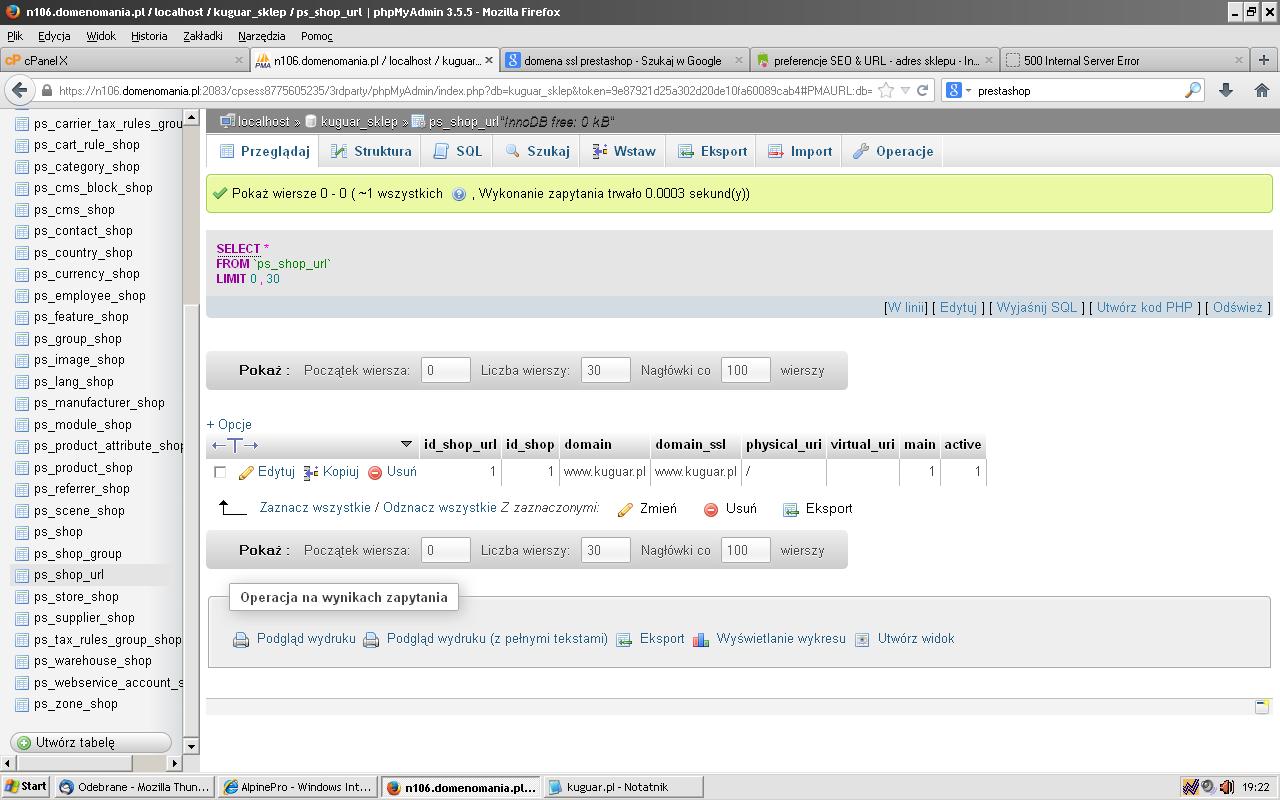
Task: Sort by the domain_ssl column header
Action: (x=690, y=445)
